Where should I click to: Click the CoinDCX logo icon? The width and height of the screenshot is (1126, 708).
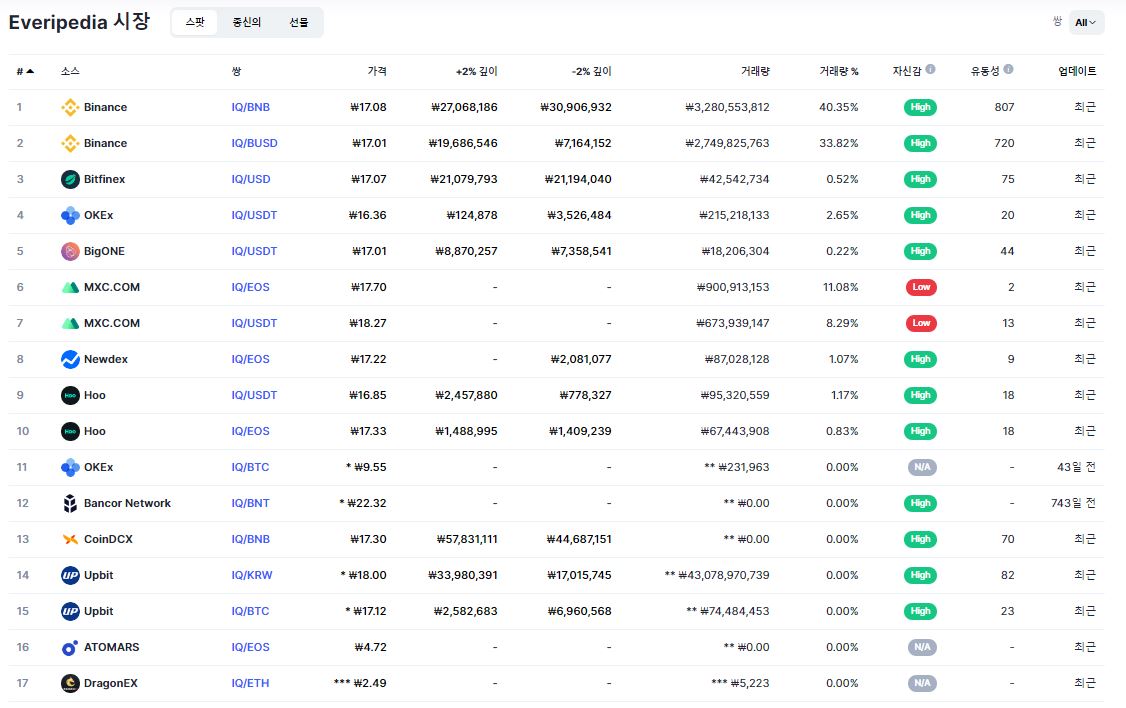click(70, 539)
